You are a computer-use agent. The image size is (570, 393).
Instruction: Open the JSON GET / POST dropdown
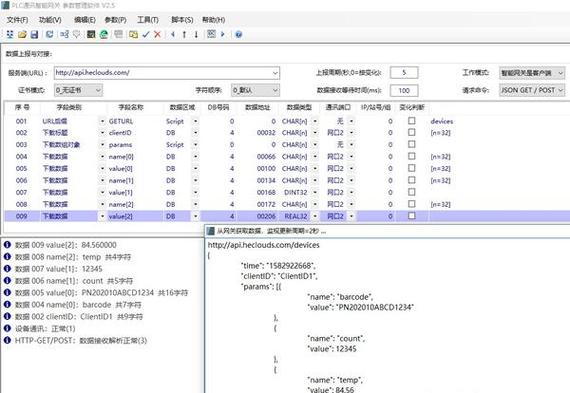(x=532, y=90)
